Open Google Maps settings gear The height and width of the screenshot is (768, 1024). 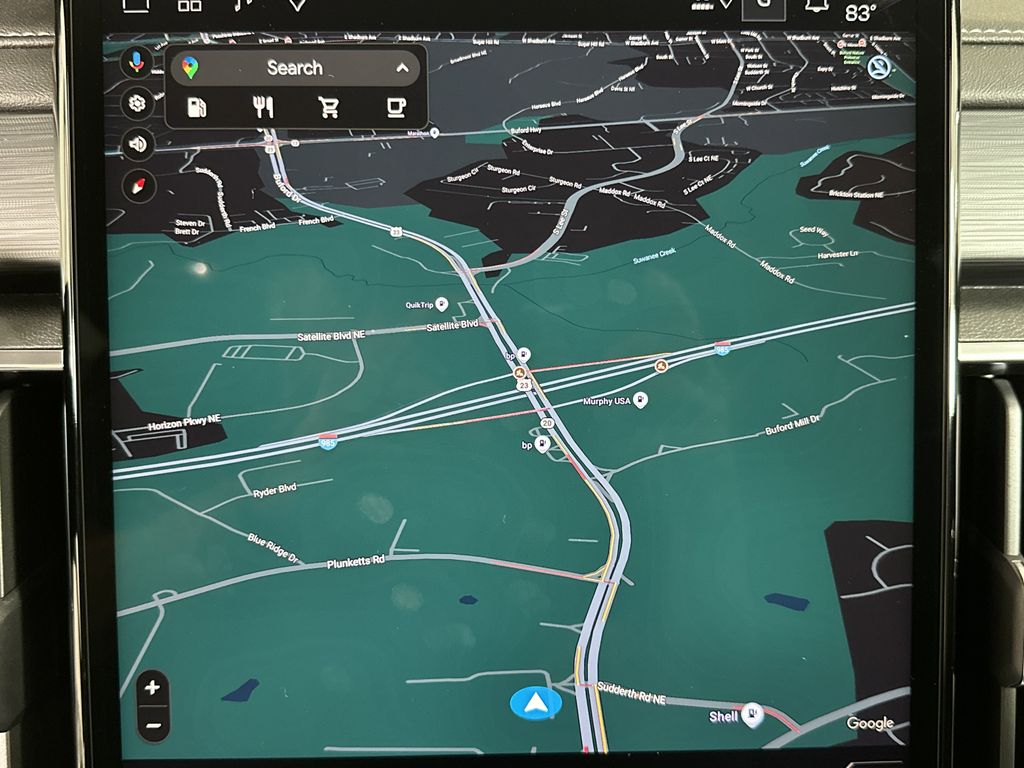[137, 103]
